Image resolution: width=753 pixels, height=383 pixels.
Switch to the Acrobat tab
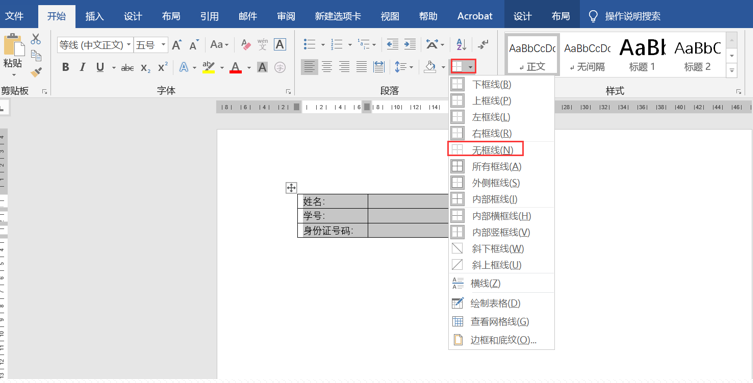coord(474,16)
